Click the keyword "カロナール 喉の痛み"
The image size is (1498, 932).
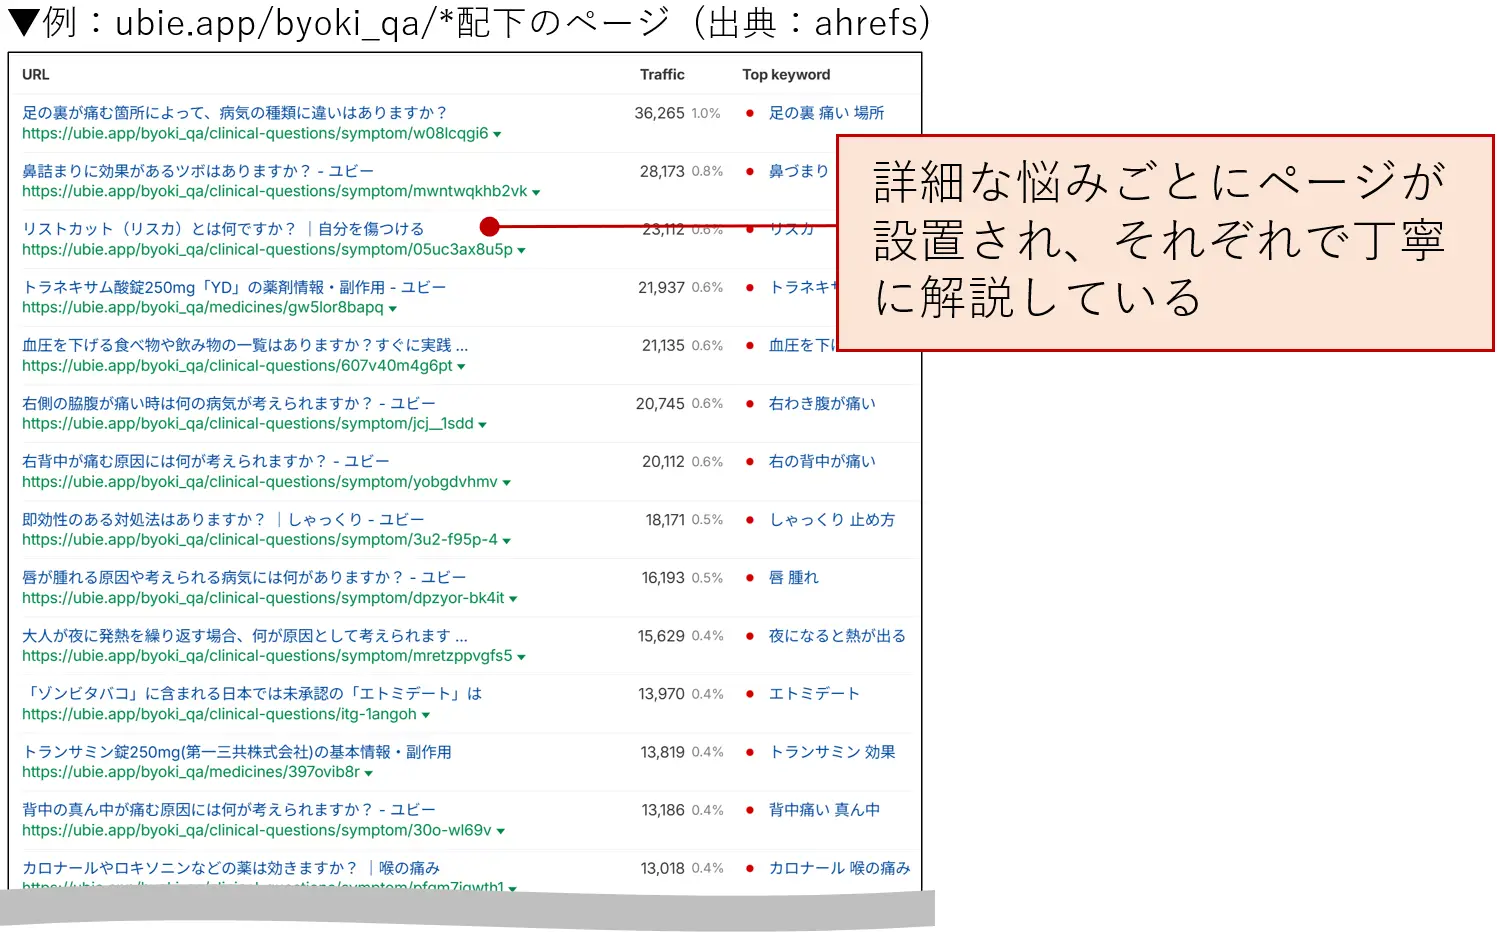[838, 868]
